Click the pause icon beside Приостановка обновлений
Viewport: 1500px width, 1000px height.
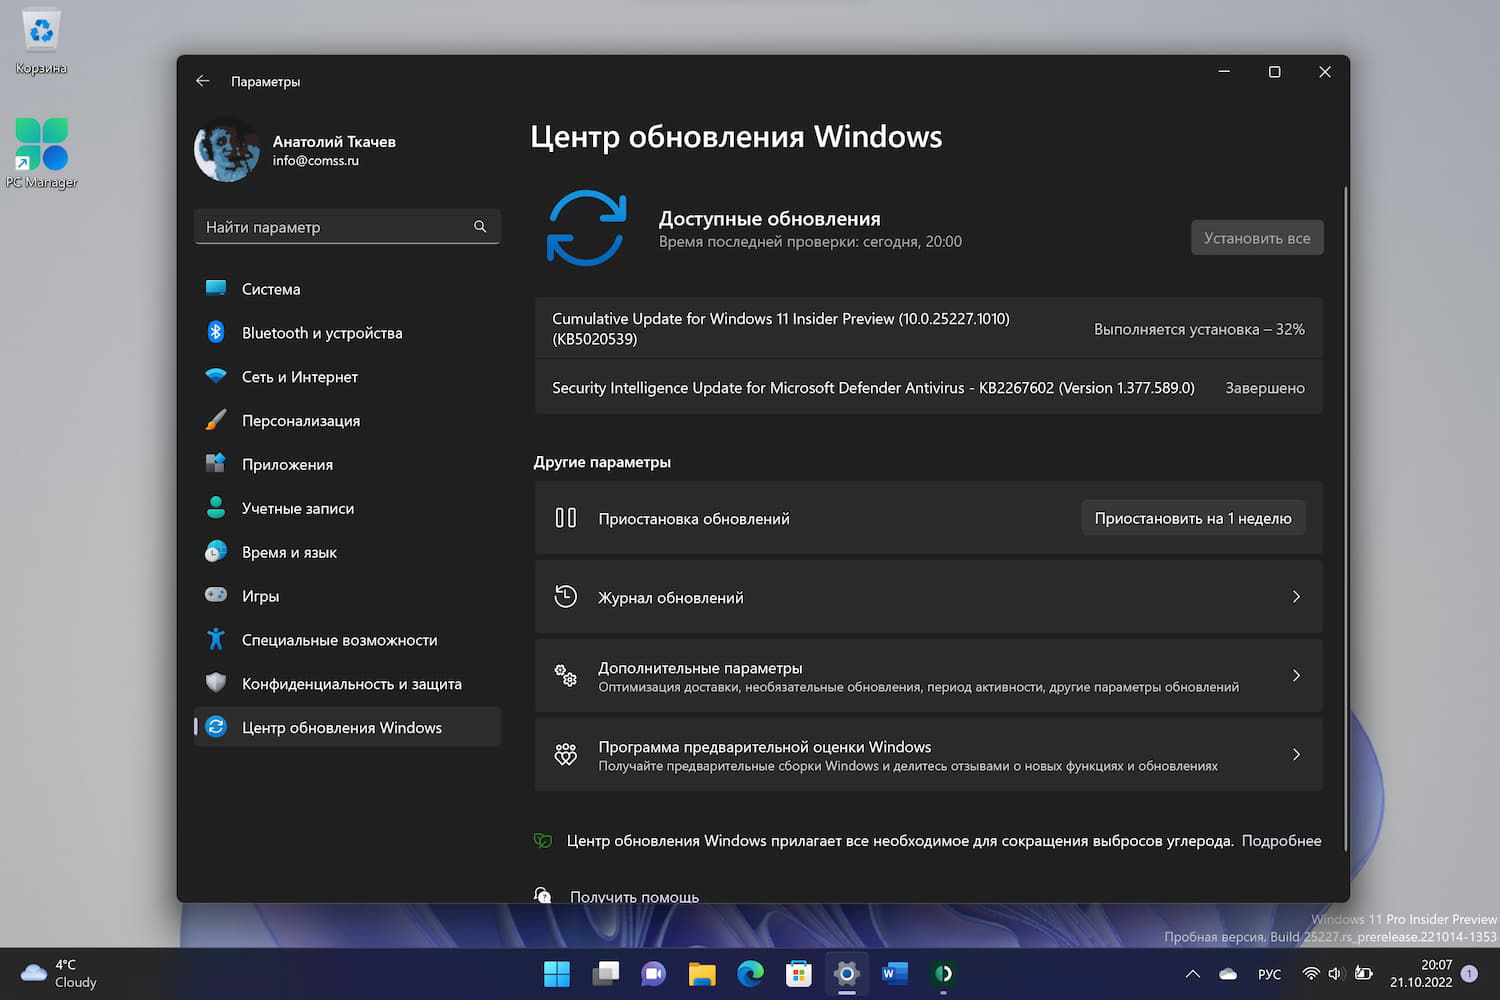click(566, 518)
